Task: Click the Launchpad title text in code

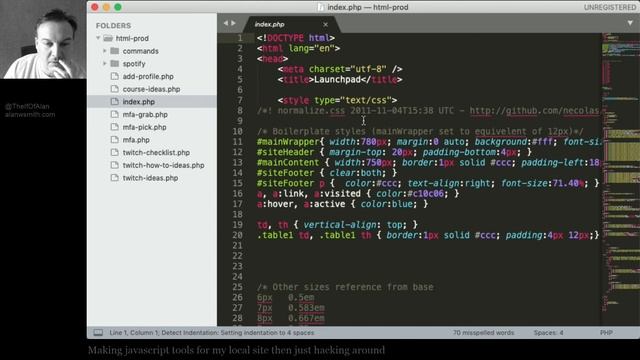Action: 337,80
